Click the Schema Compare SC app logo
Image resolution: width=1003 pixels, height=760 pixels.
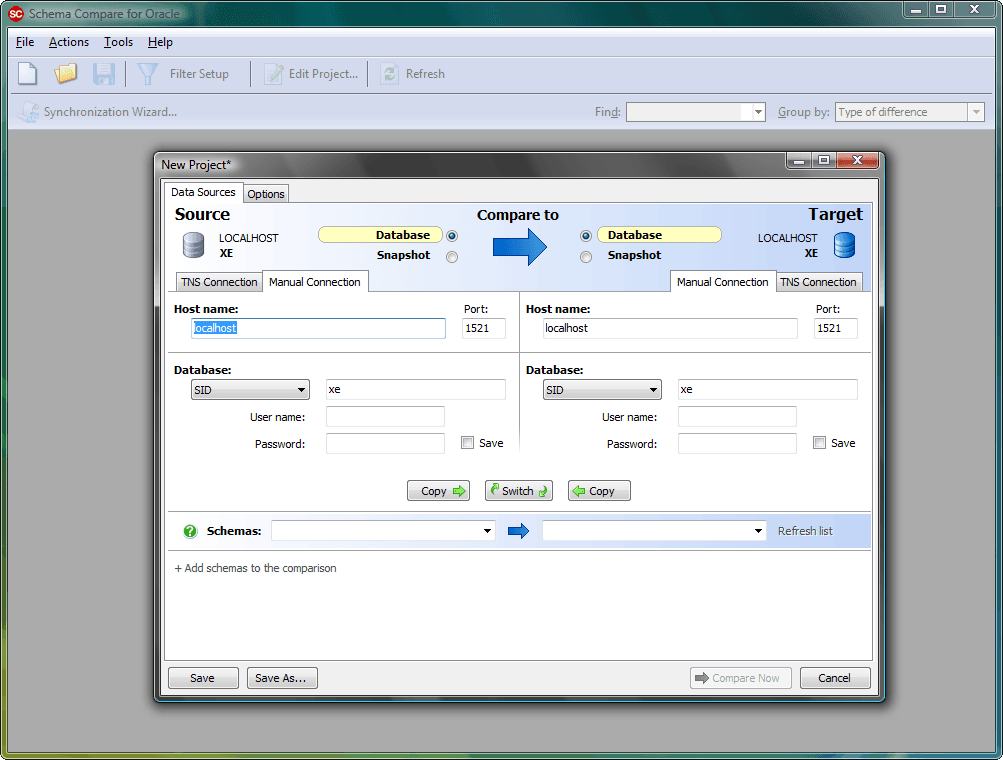(15, 13)
